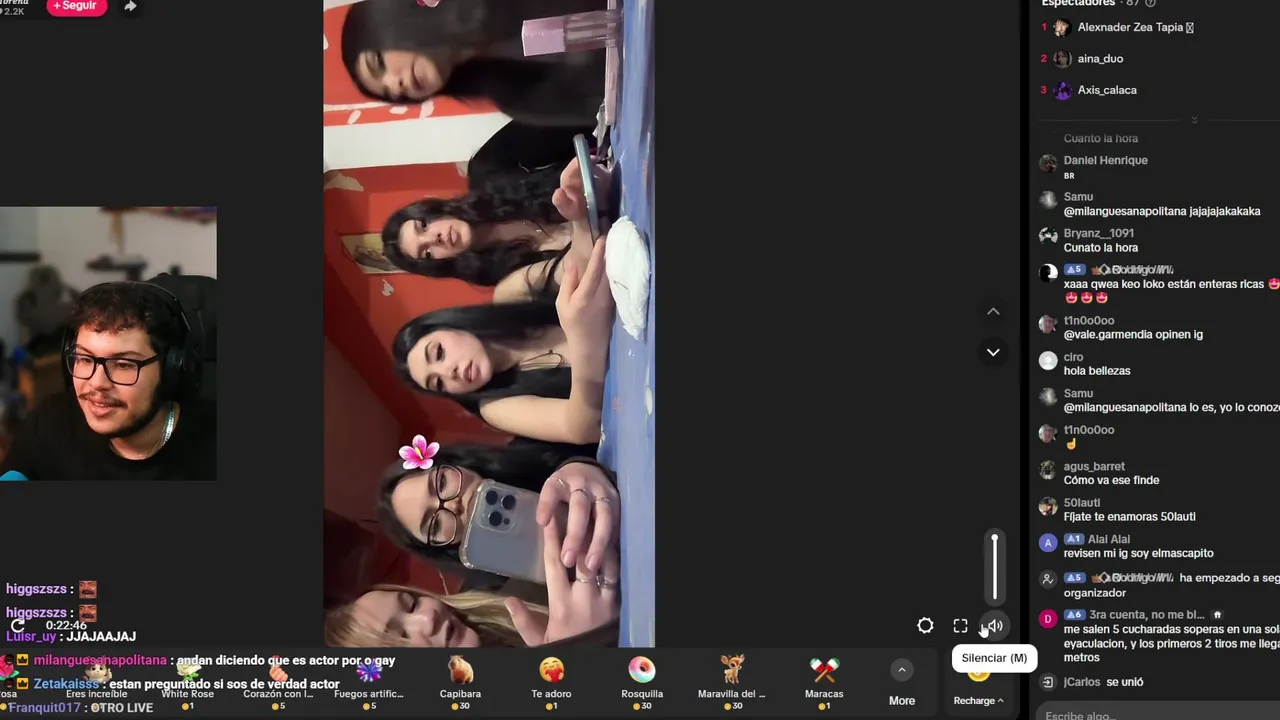Open Axis_calaca viewer profile

[x=1107, y=90]
